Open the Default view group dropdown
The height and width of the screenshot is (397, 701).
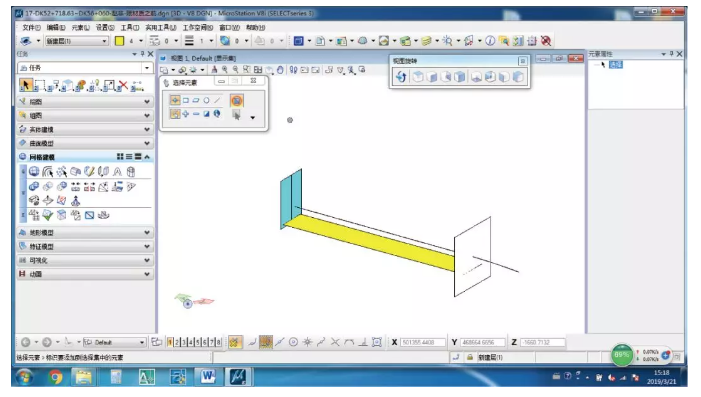115,342
